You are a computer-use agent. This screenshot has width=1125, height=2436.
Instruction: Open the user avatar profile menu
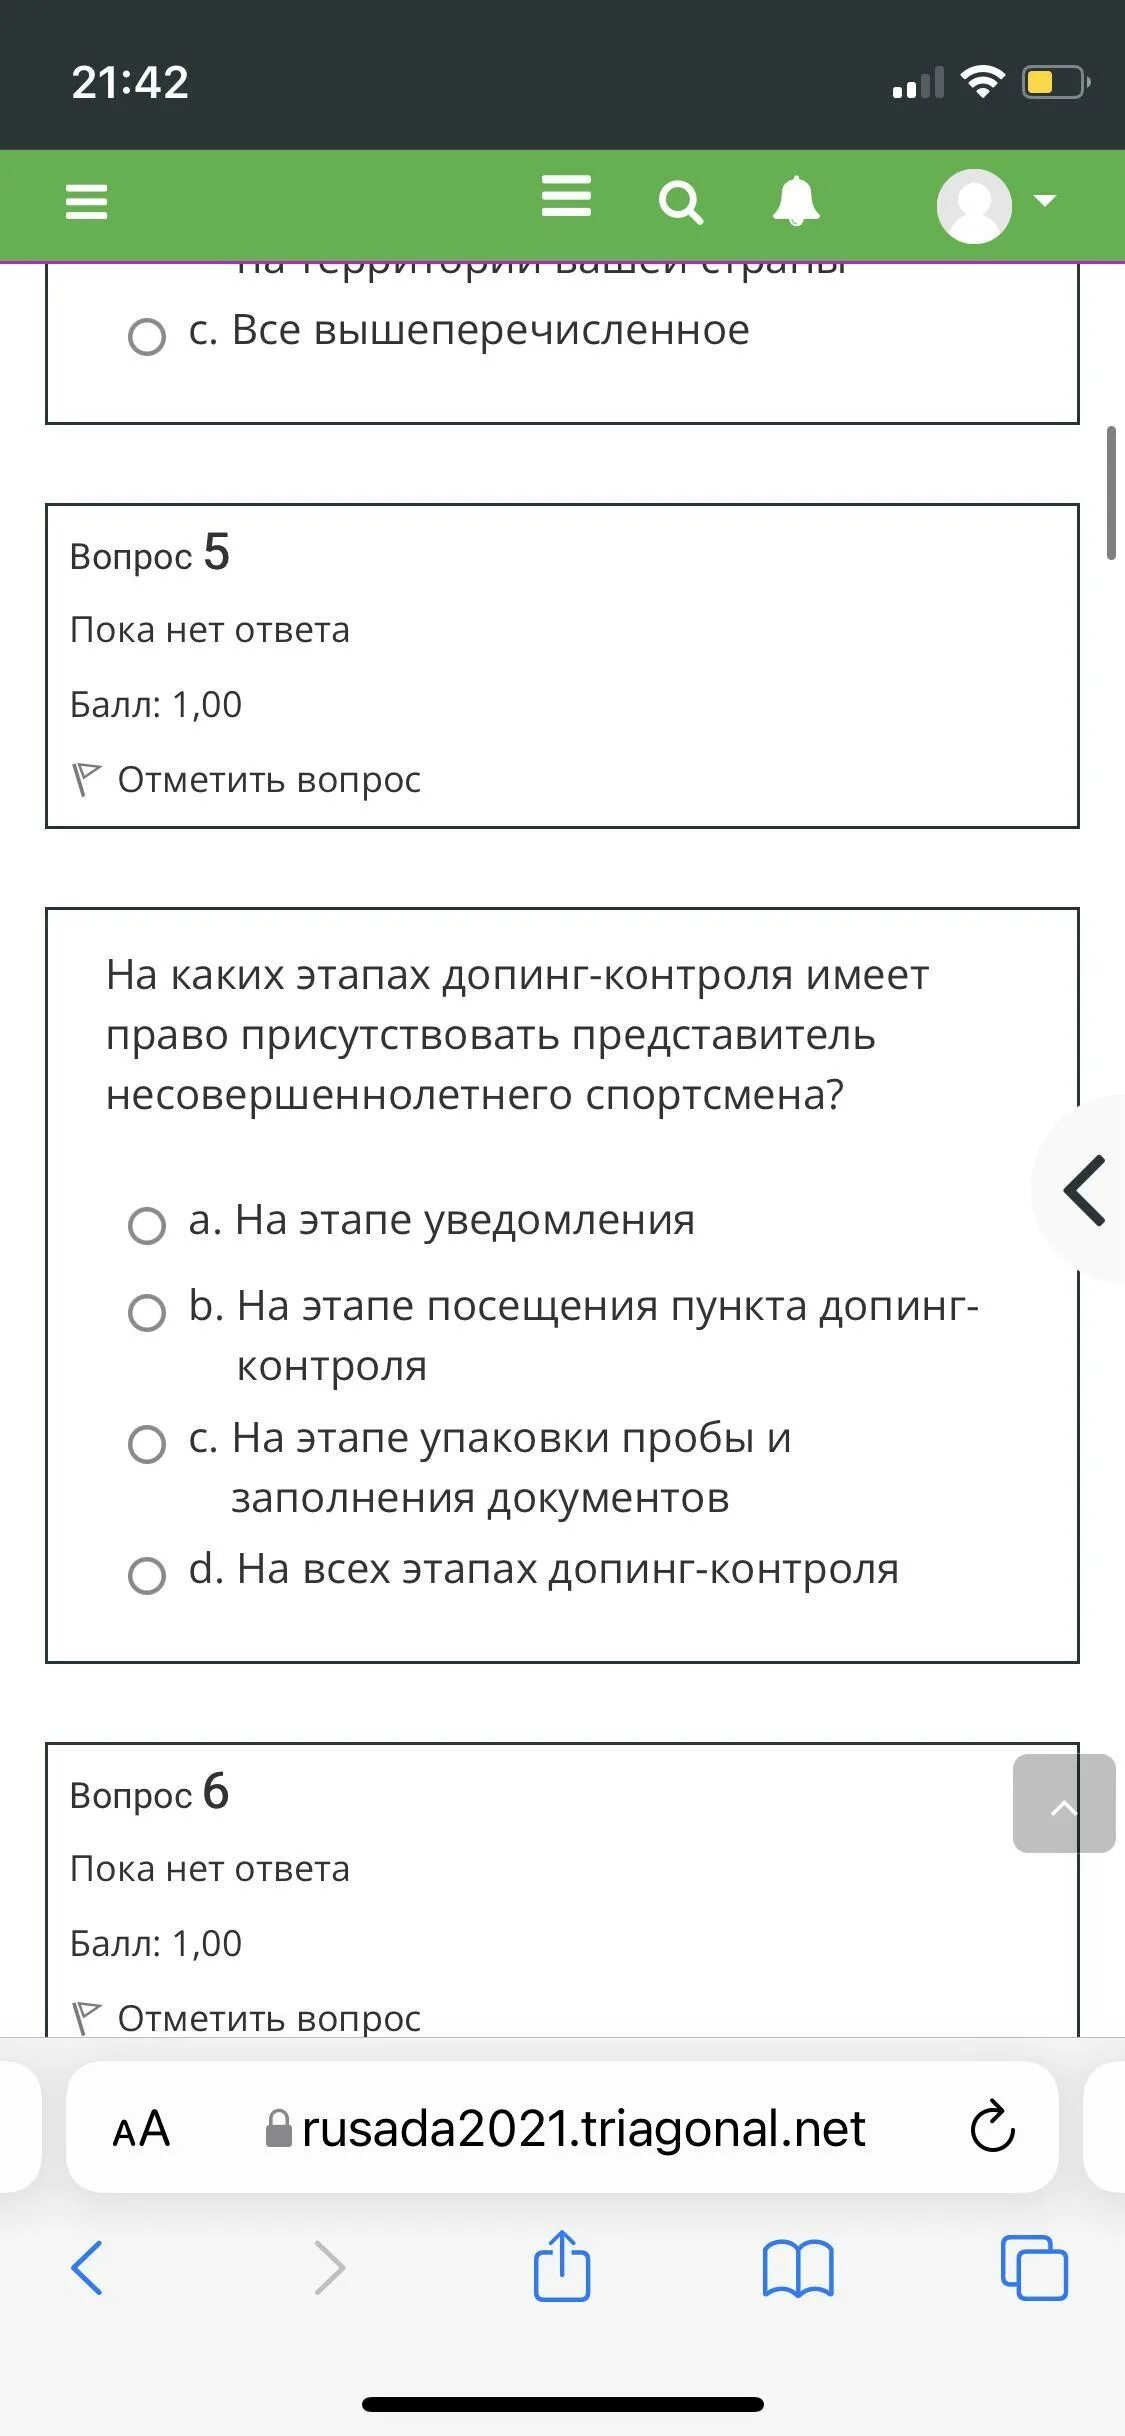click(x=974, y=205)
